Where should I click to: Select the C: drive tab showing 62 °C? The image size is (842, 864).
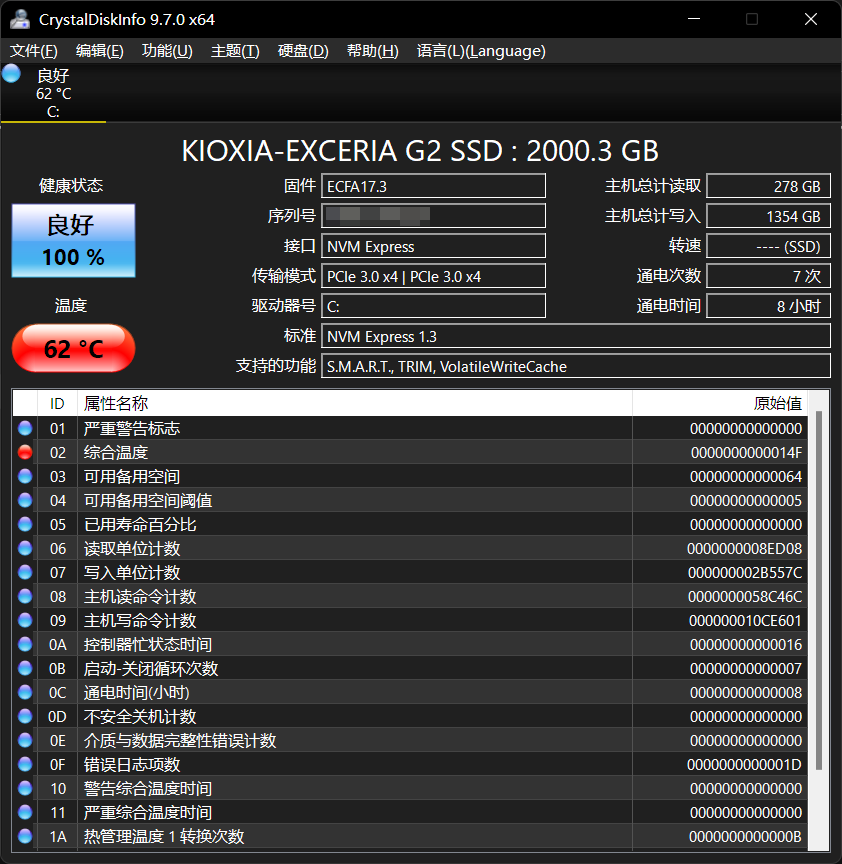[53, 94]
